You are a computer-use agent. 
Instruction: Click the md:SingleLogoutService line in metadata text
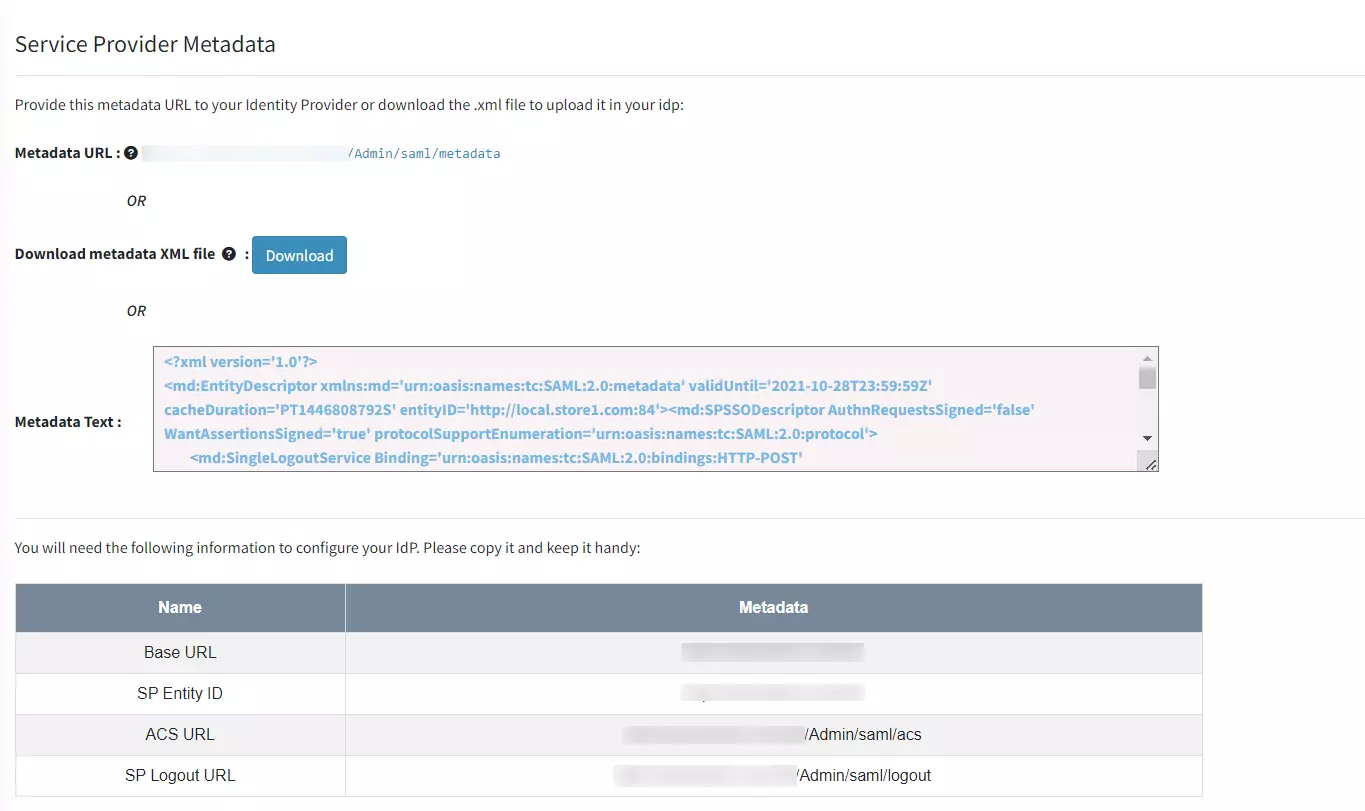497,459
